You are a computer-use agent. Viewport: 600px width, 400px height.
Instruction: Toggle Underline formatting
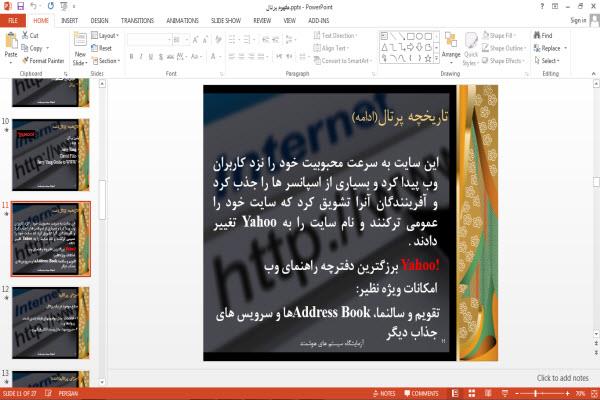(151, 57)
